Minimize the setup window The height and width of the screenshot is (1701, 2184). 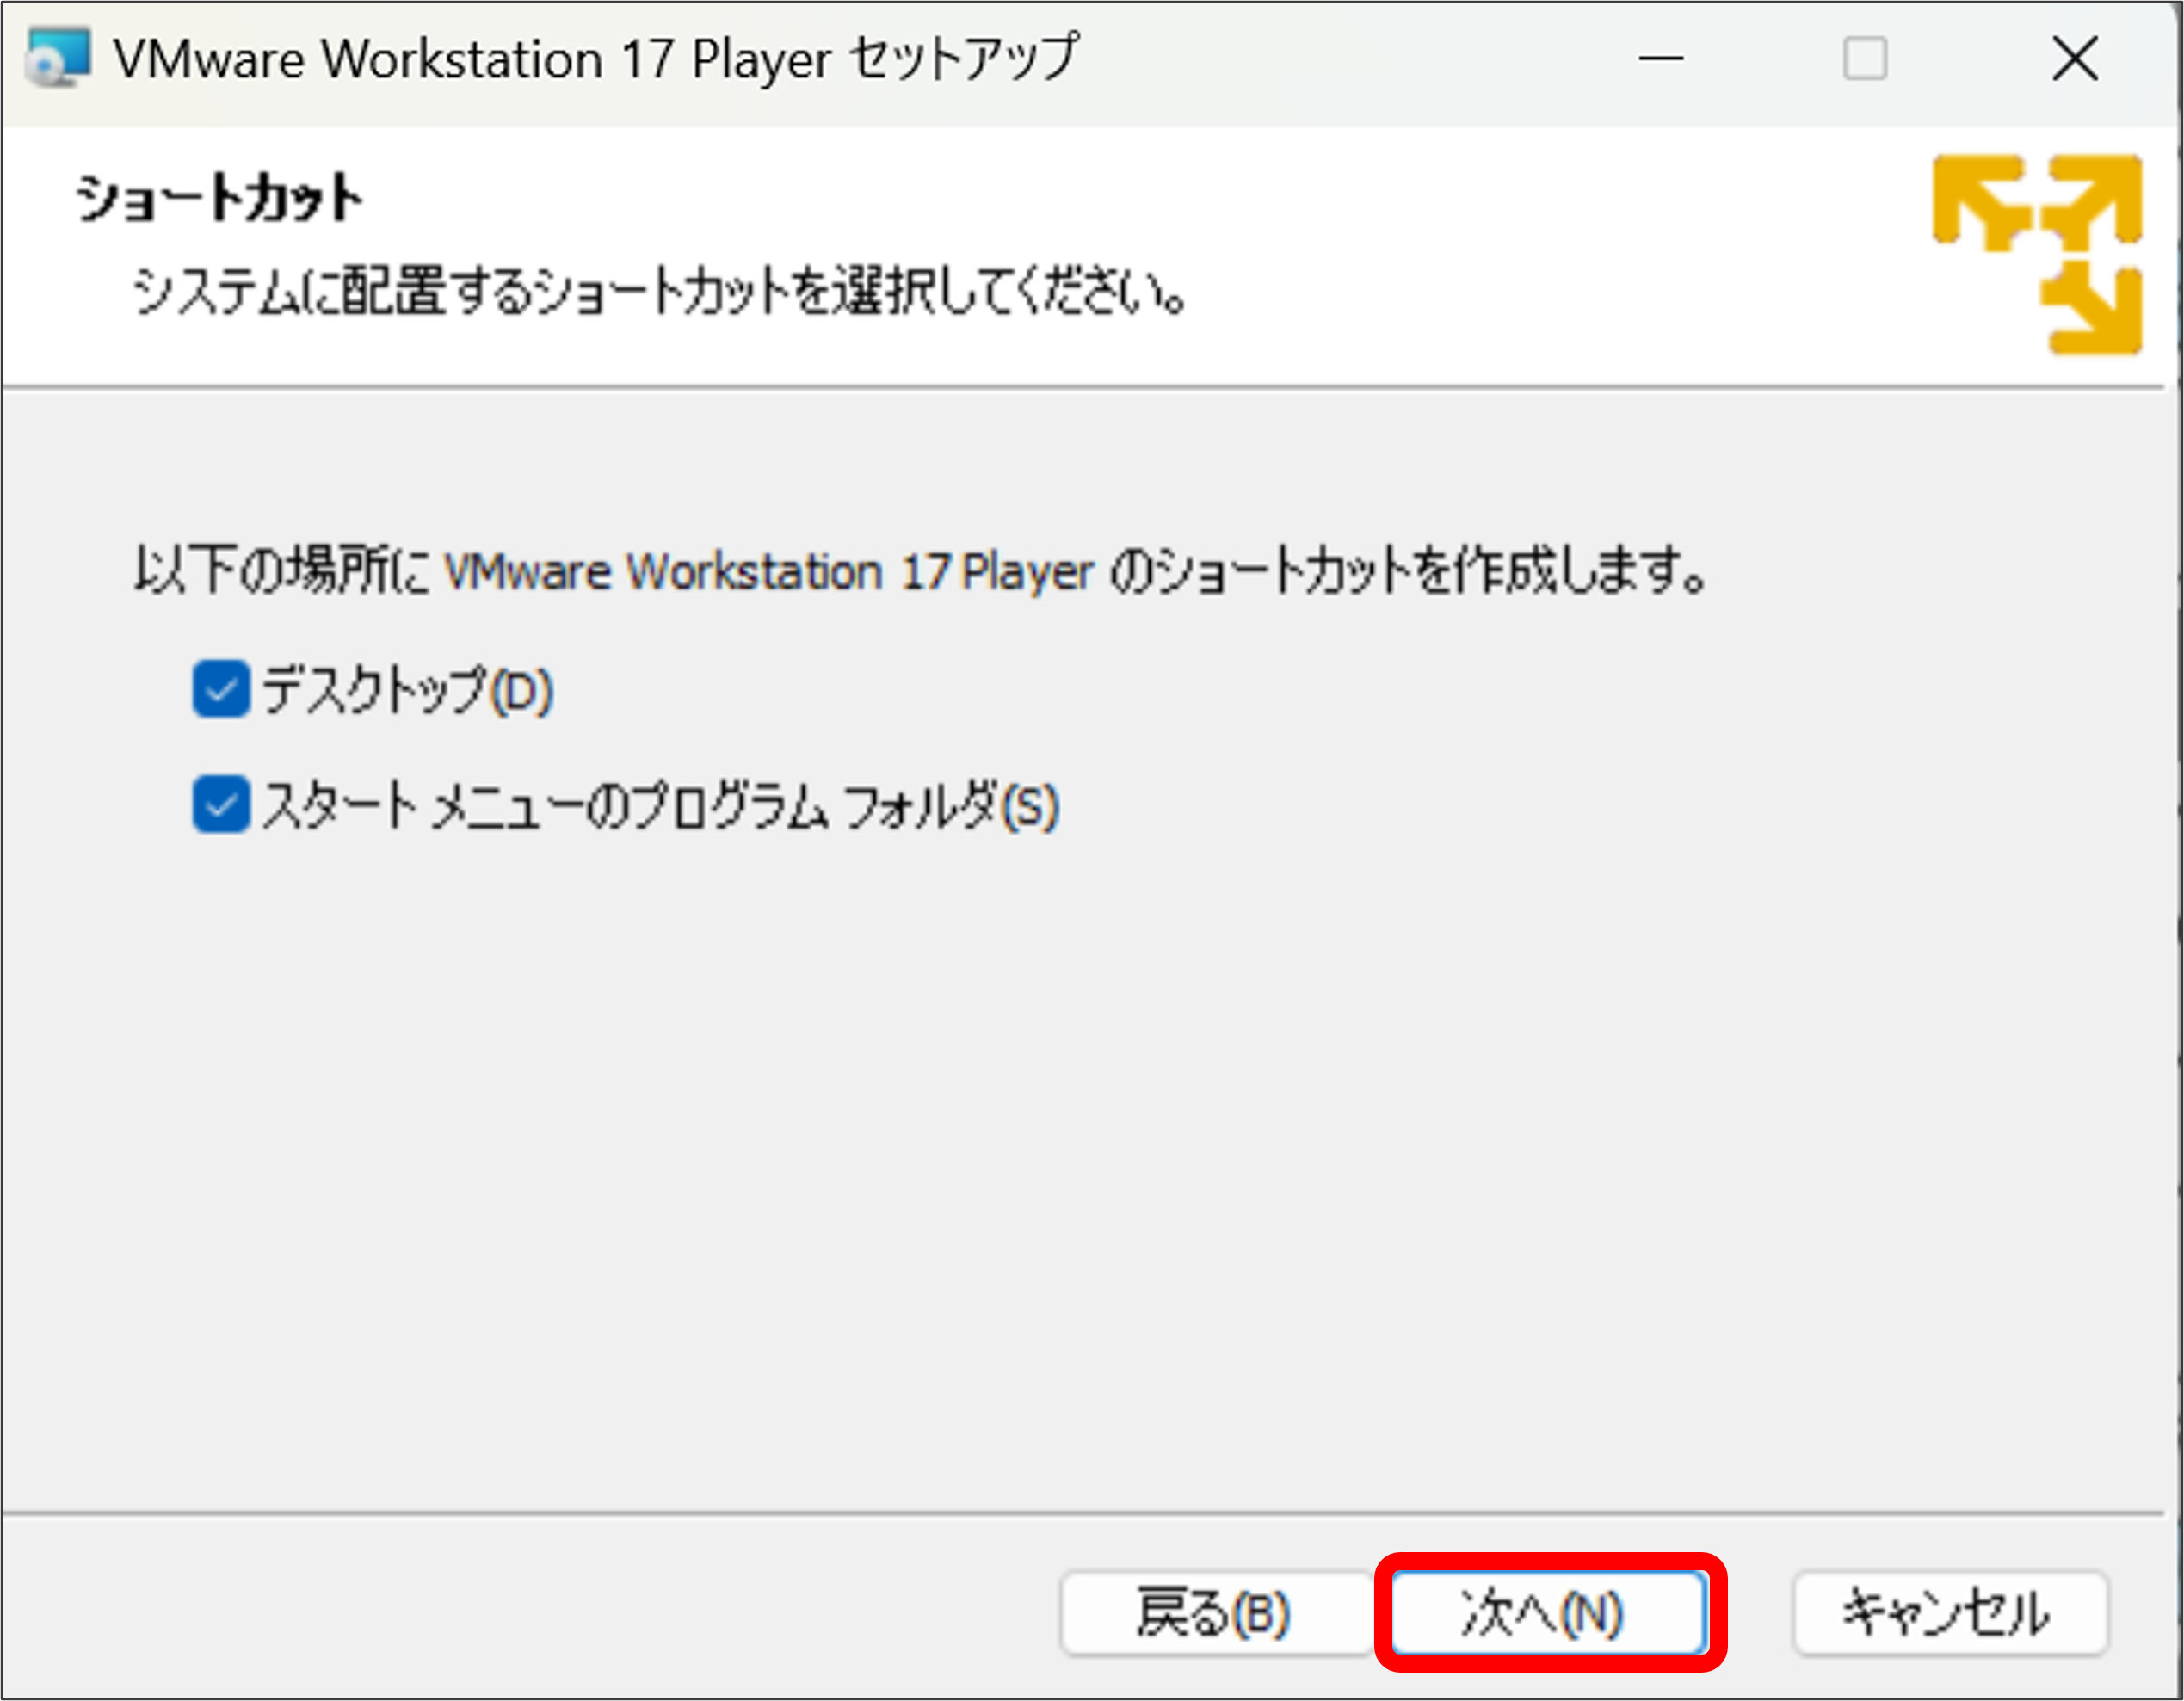(x=1660, y=59)
